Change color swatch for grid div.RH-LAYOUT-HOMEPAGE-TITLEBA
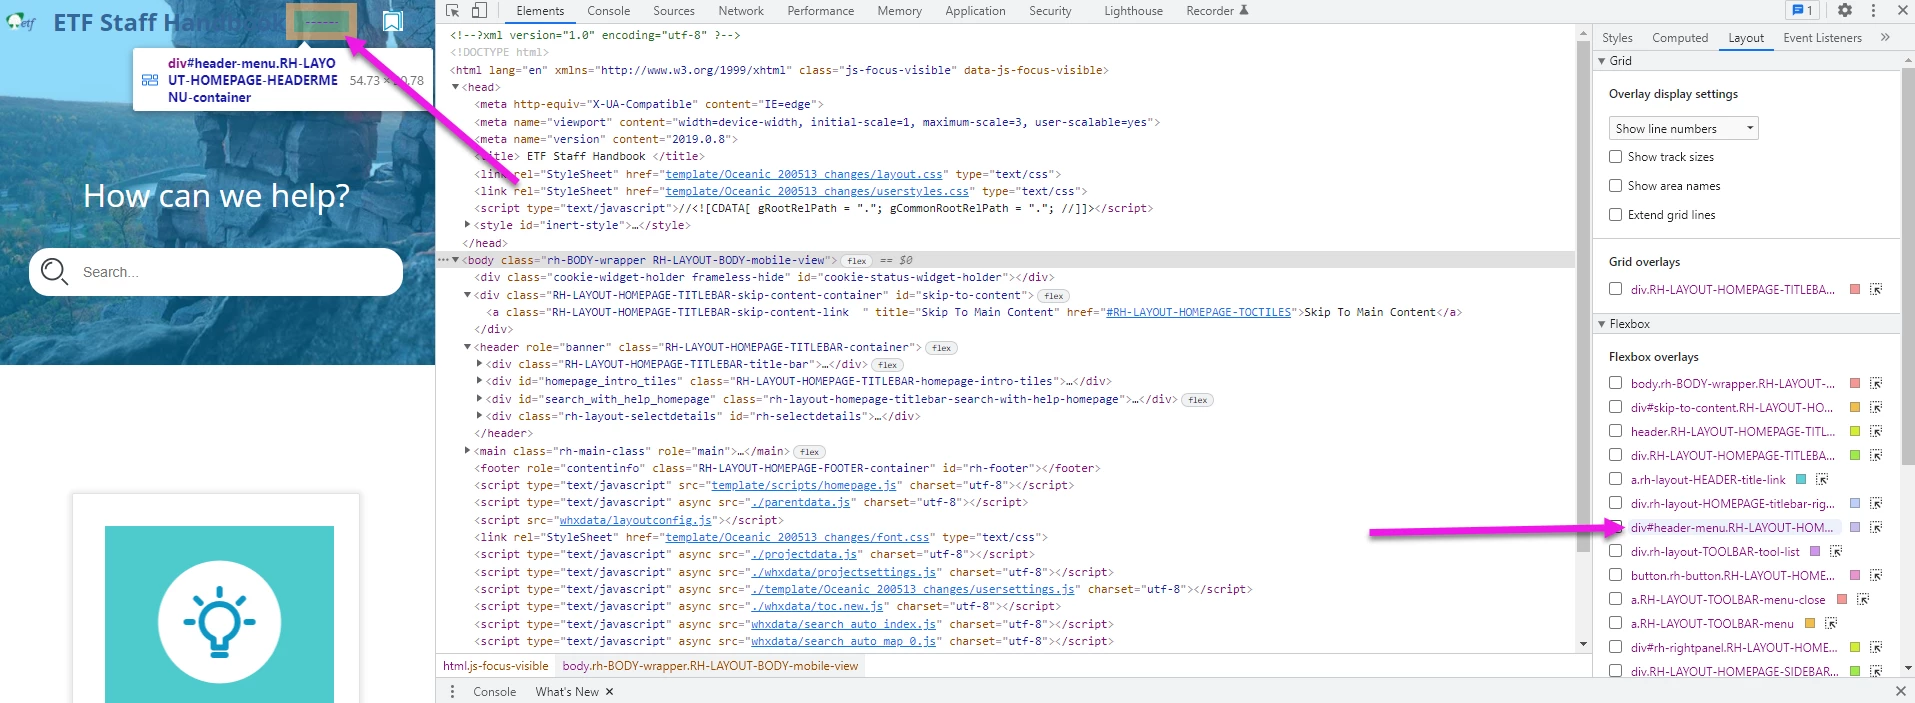 point(1855,289)
